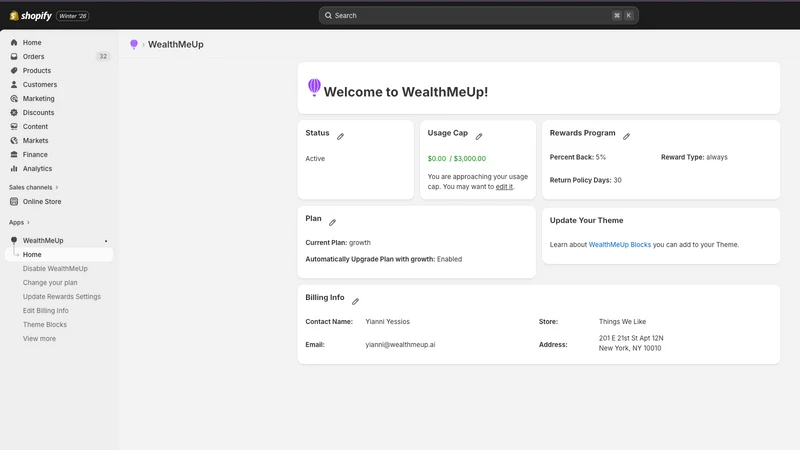
Task: Open Change your plan page
Action: coord(50,283)
